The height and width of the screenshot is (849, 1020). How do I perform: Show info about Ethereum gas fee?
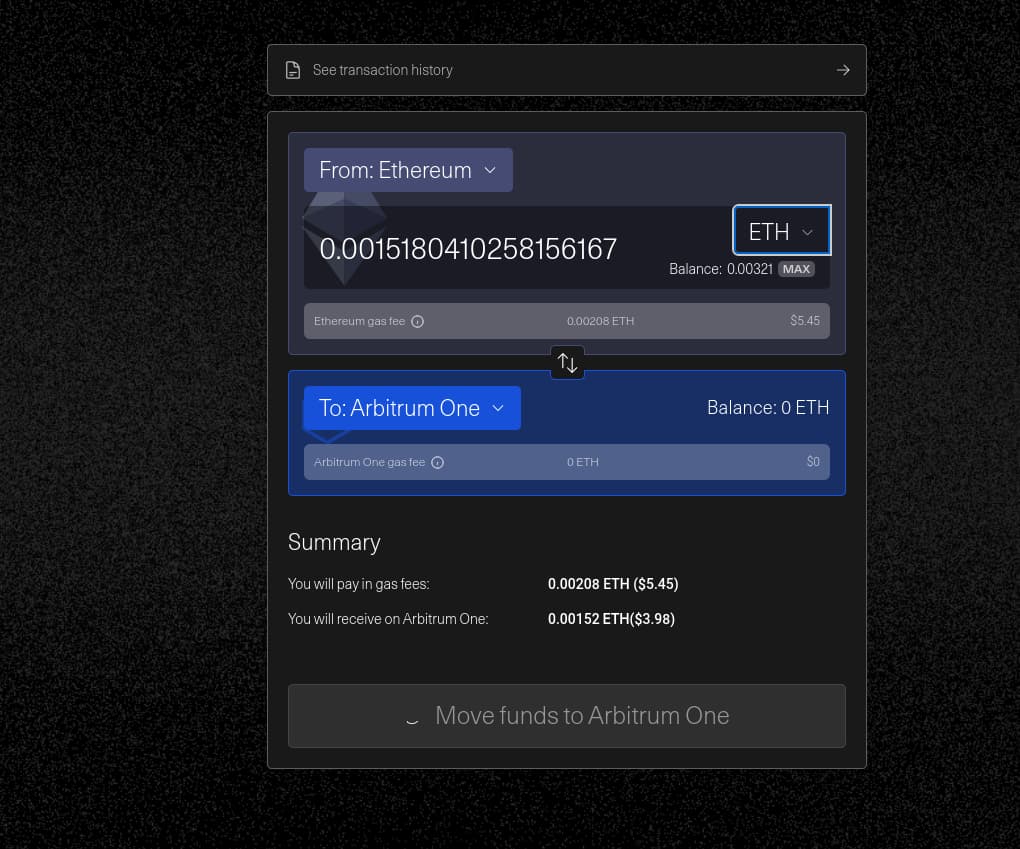tap(418, 321)
